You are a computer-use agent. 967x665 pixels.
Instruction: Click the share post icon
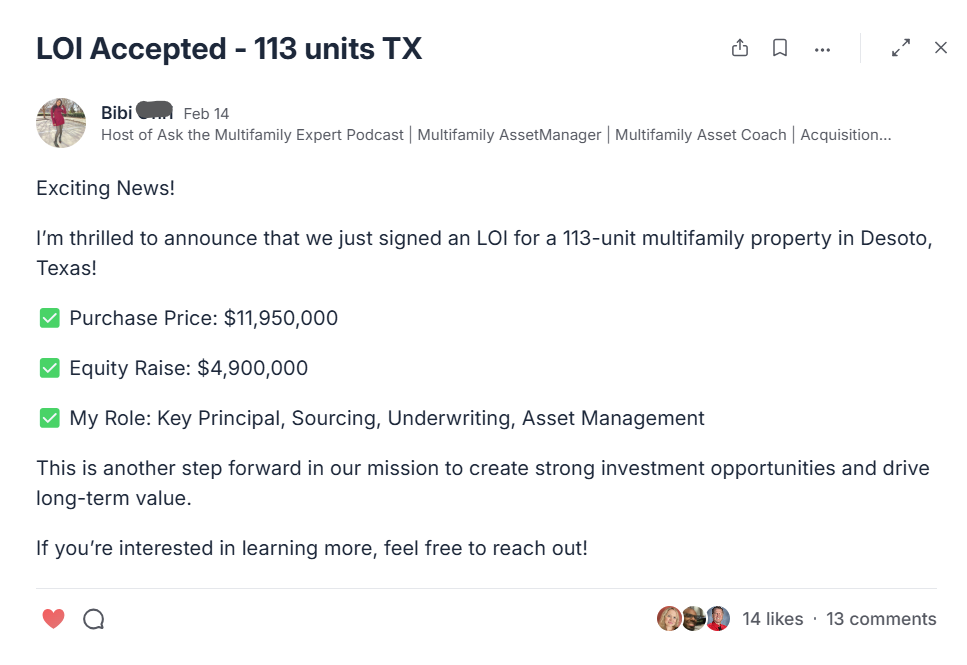coord(740,48)
